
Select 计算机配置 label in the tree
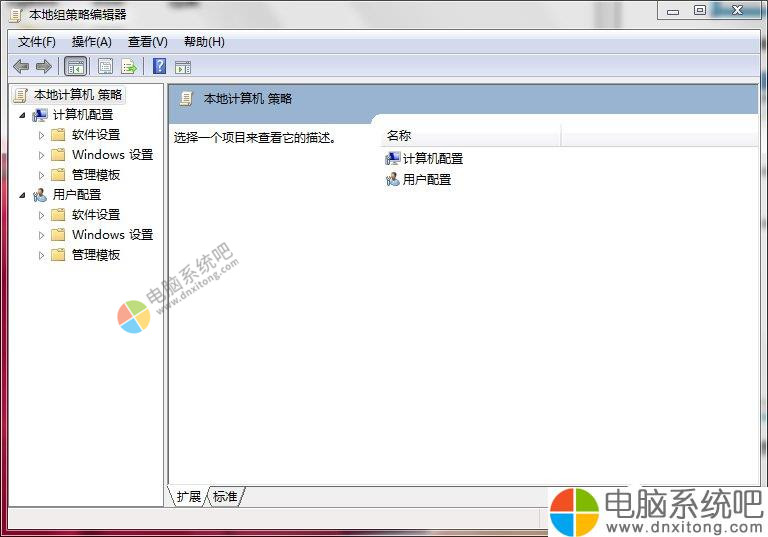83,115
